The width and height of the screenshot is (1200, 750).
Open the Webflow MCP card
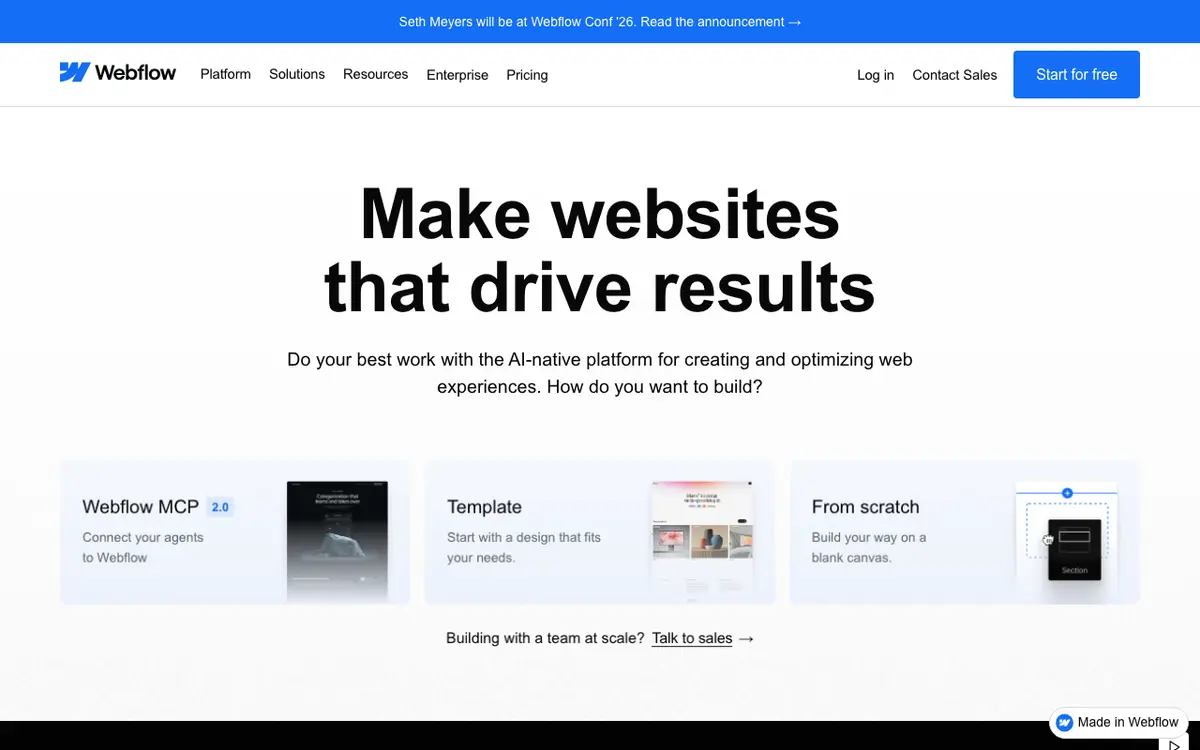[235, 532]
